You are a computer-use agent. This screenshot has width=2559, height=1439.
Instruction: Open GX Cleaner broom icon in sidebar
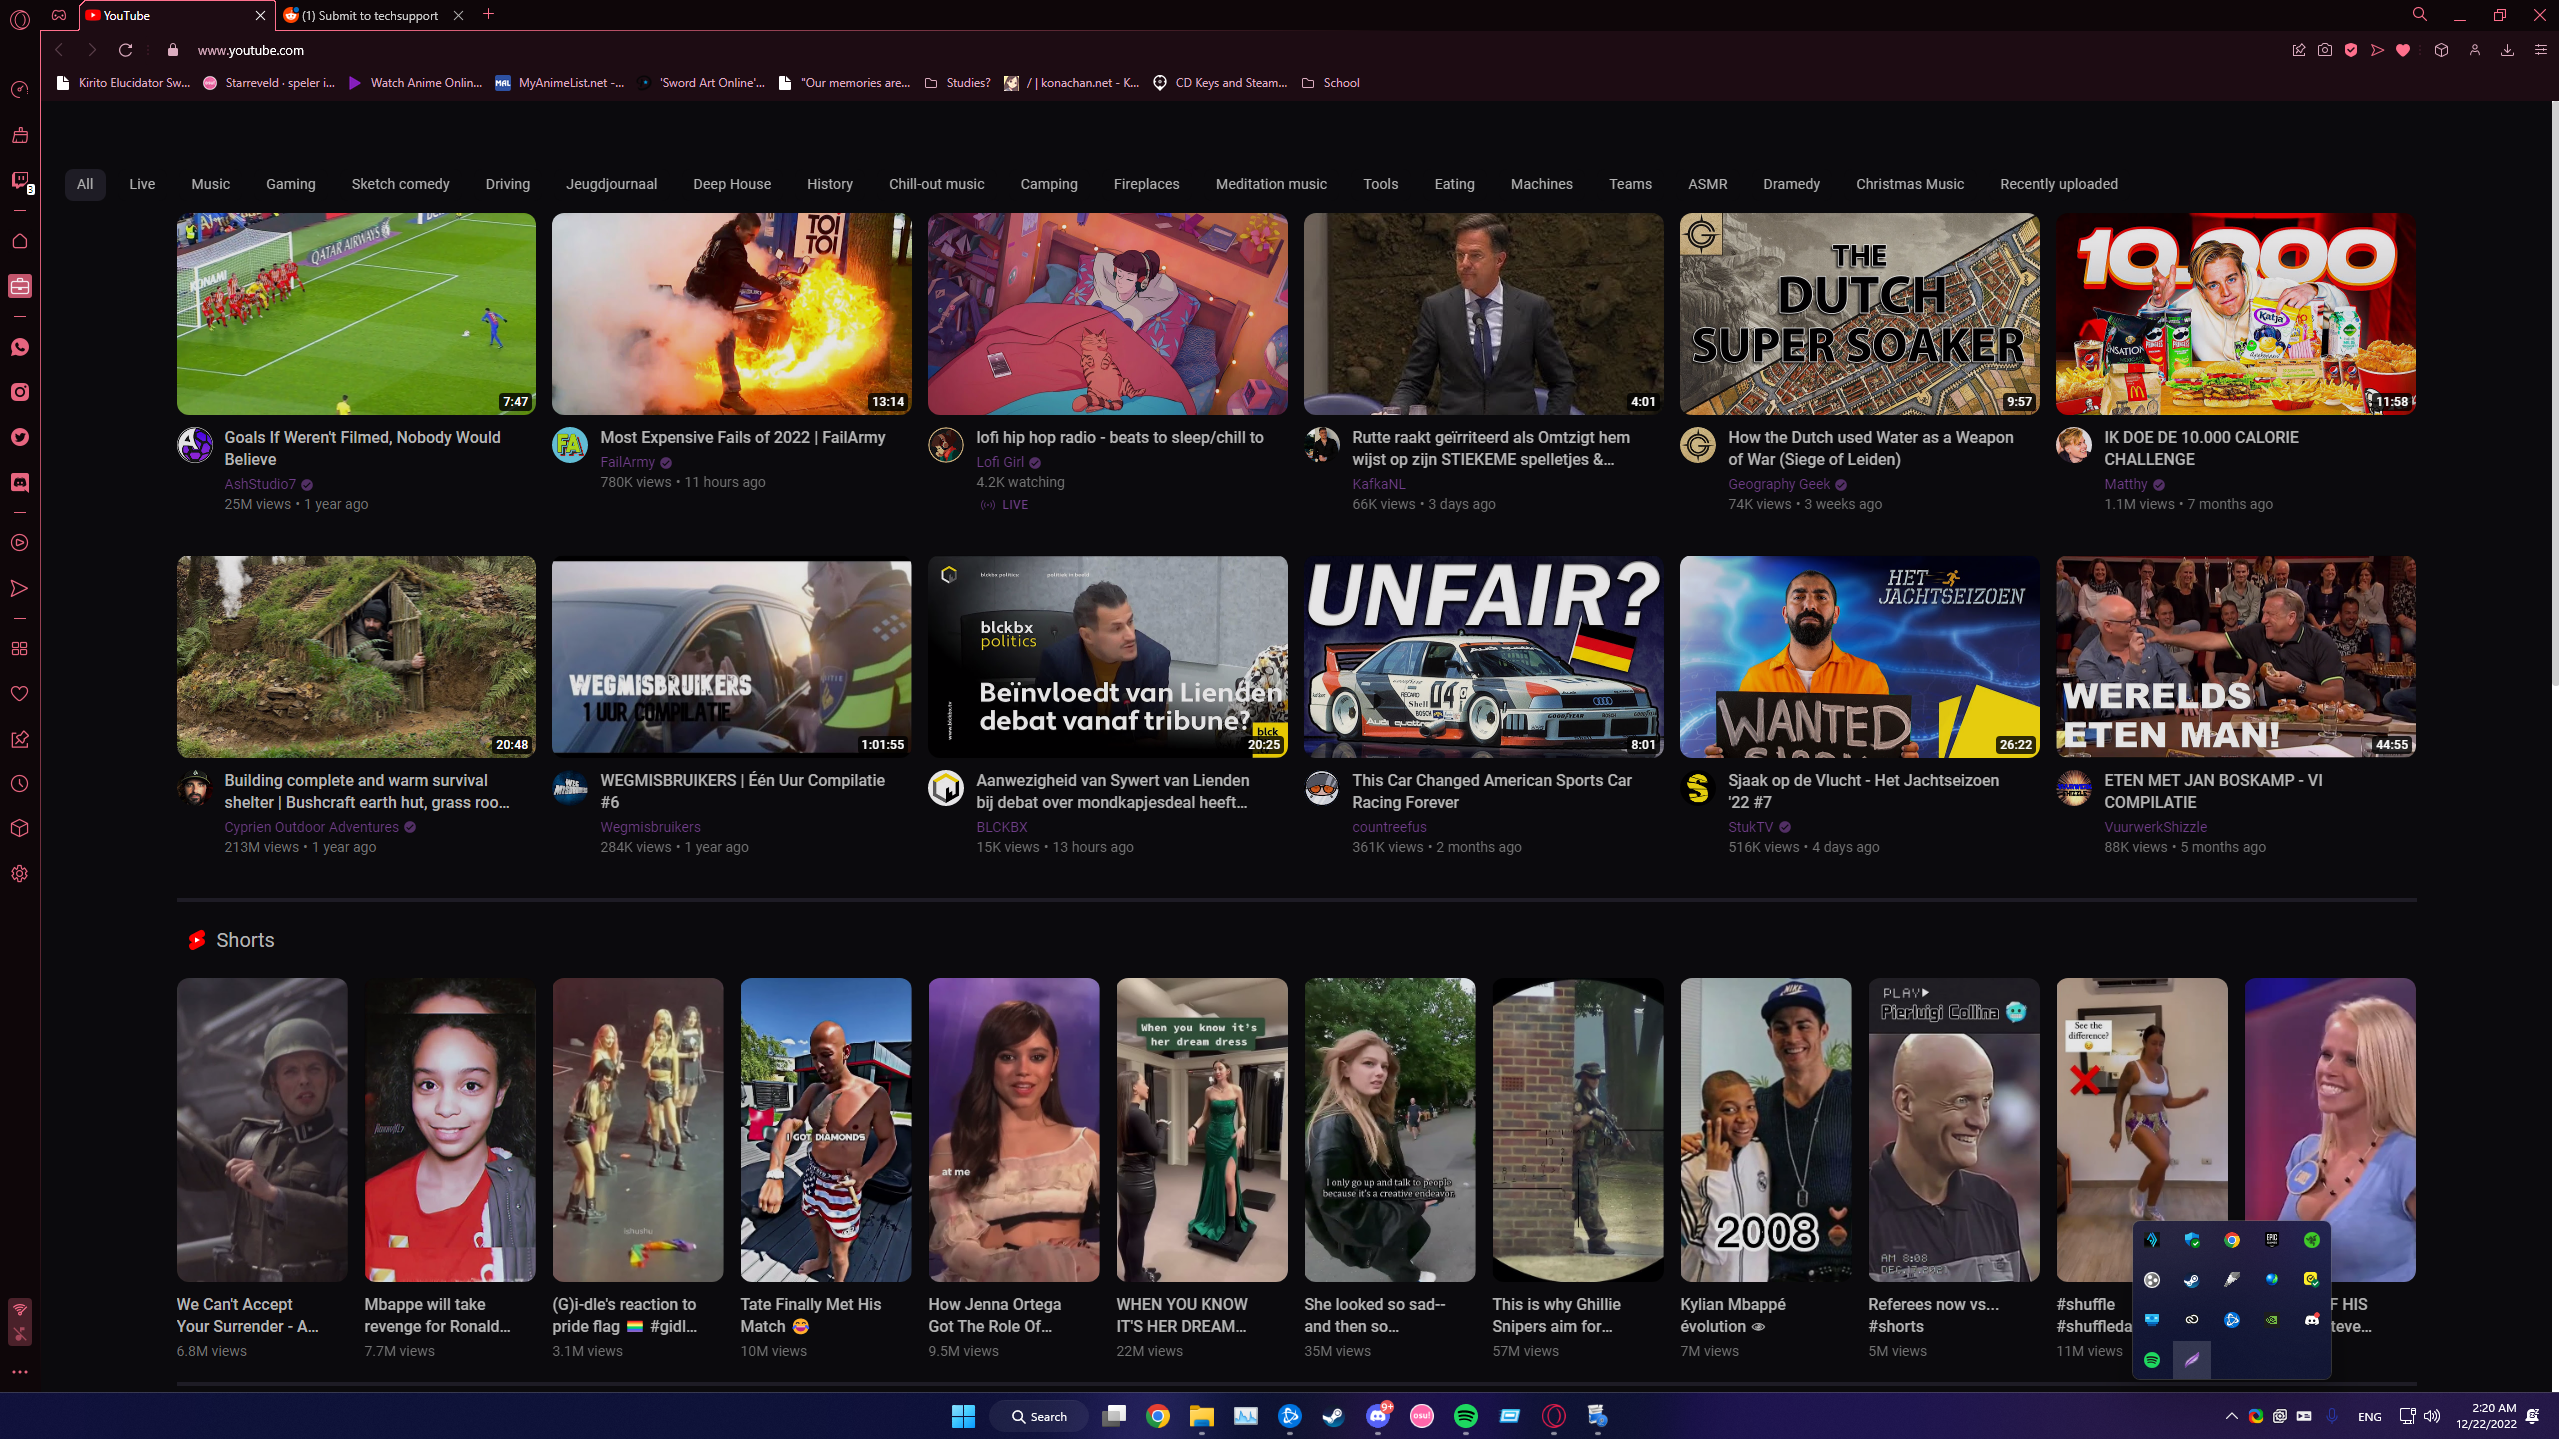click(x=19, y=135)
